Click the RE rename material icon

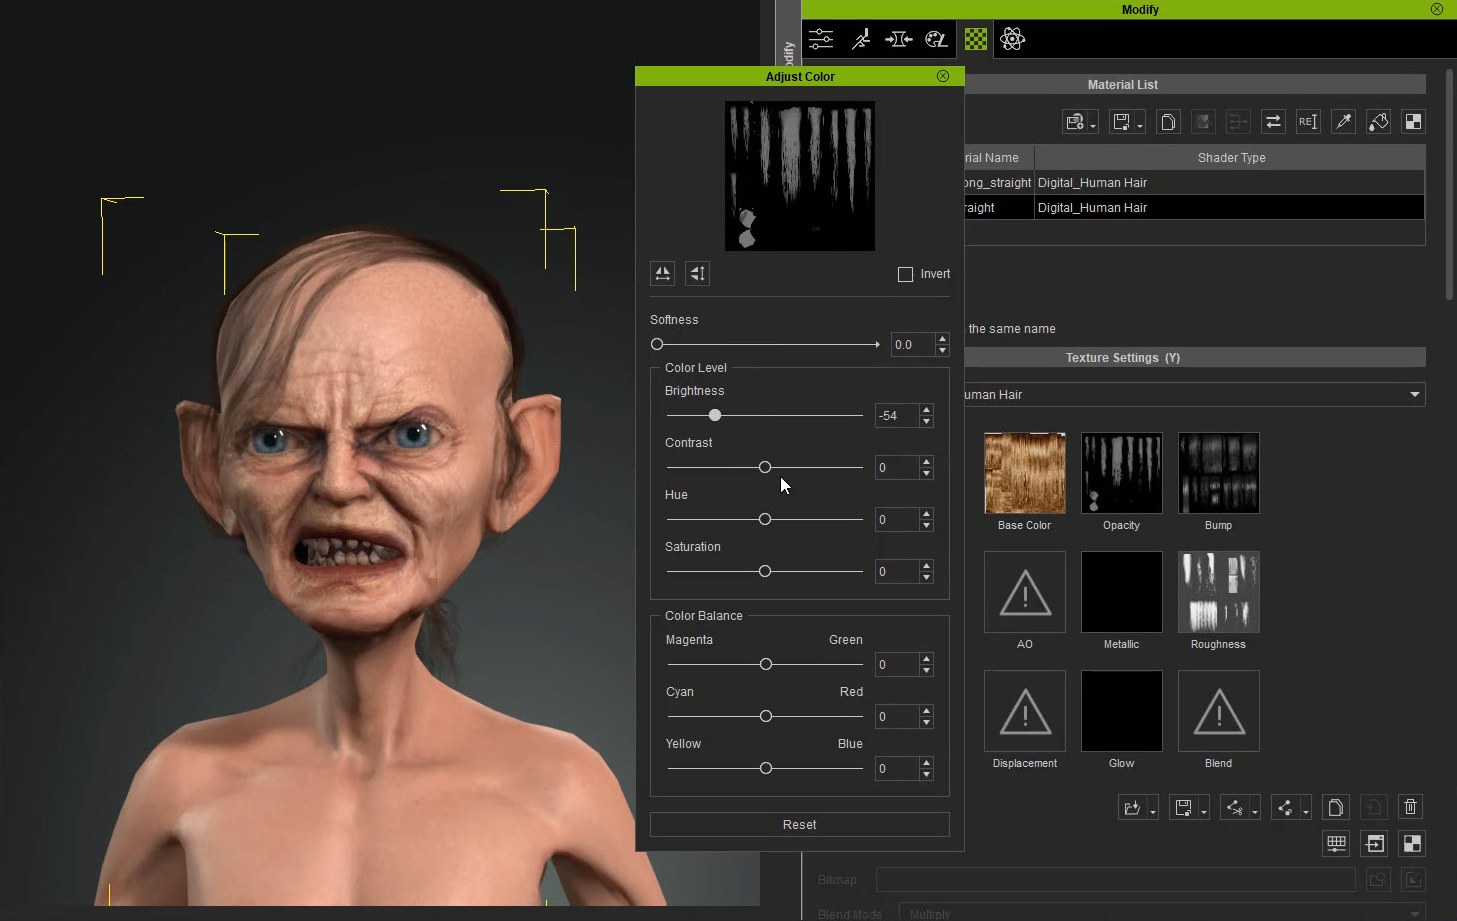coord(1307,122)
